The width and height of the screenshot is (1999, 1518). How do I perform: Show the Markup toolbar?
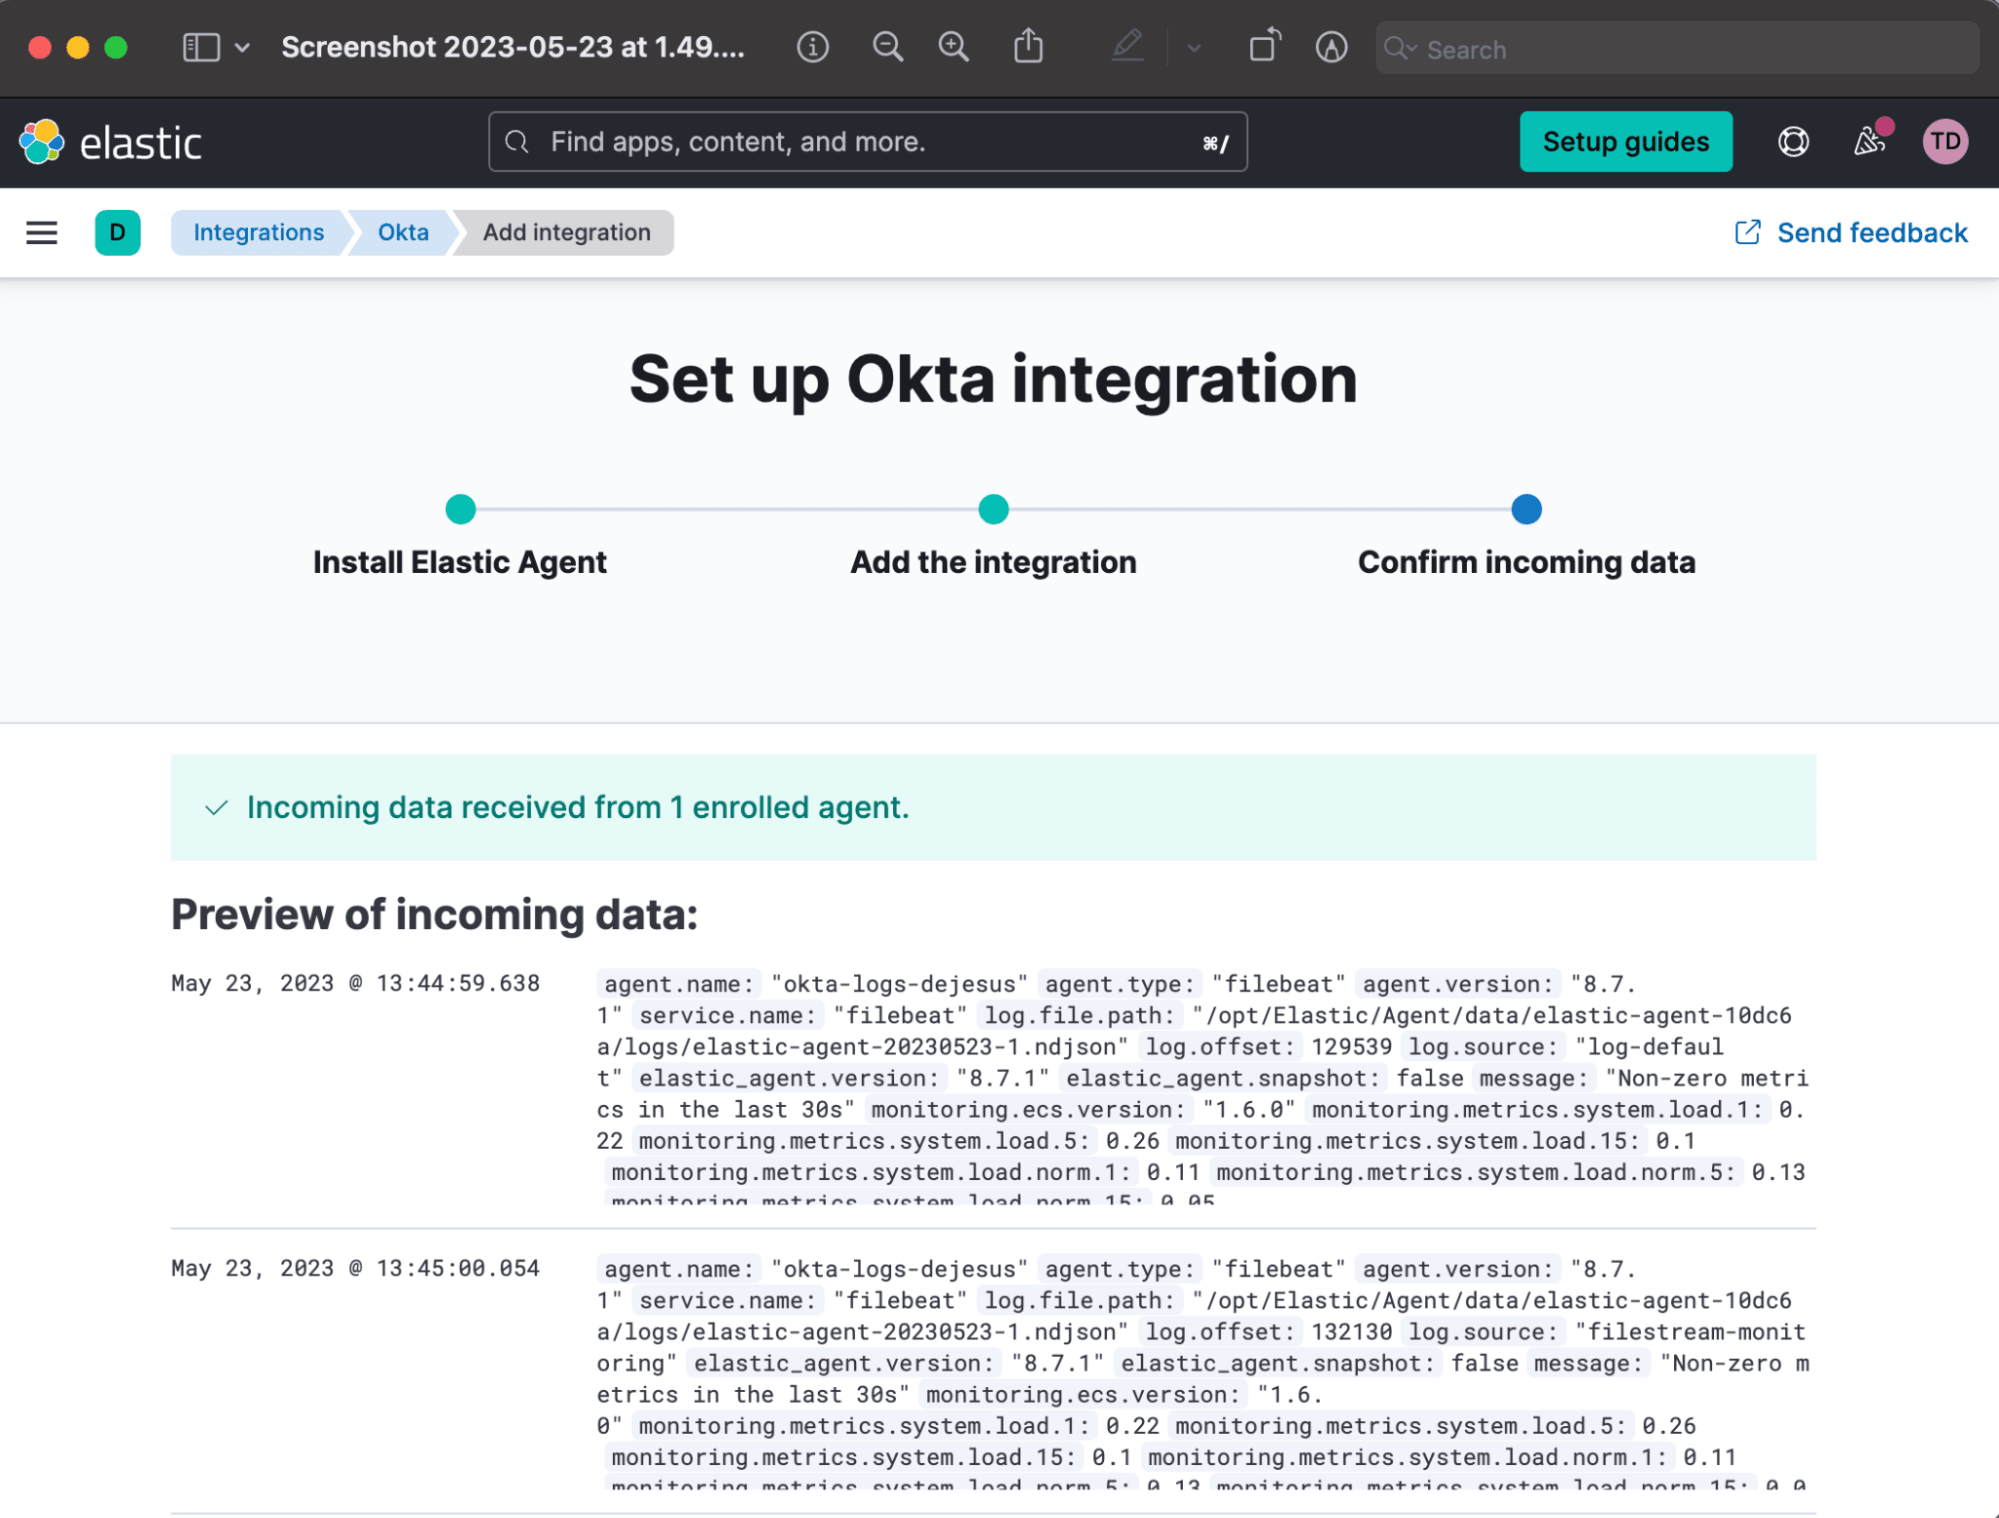[x=1331, y=47]
